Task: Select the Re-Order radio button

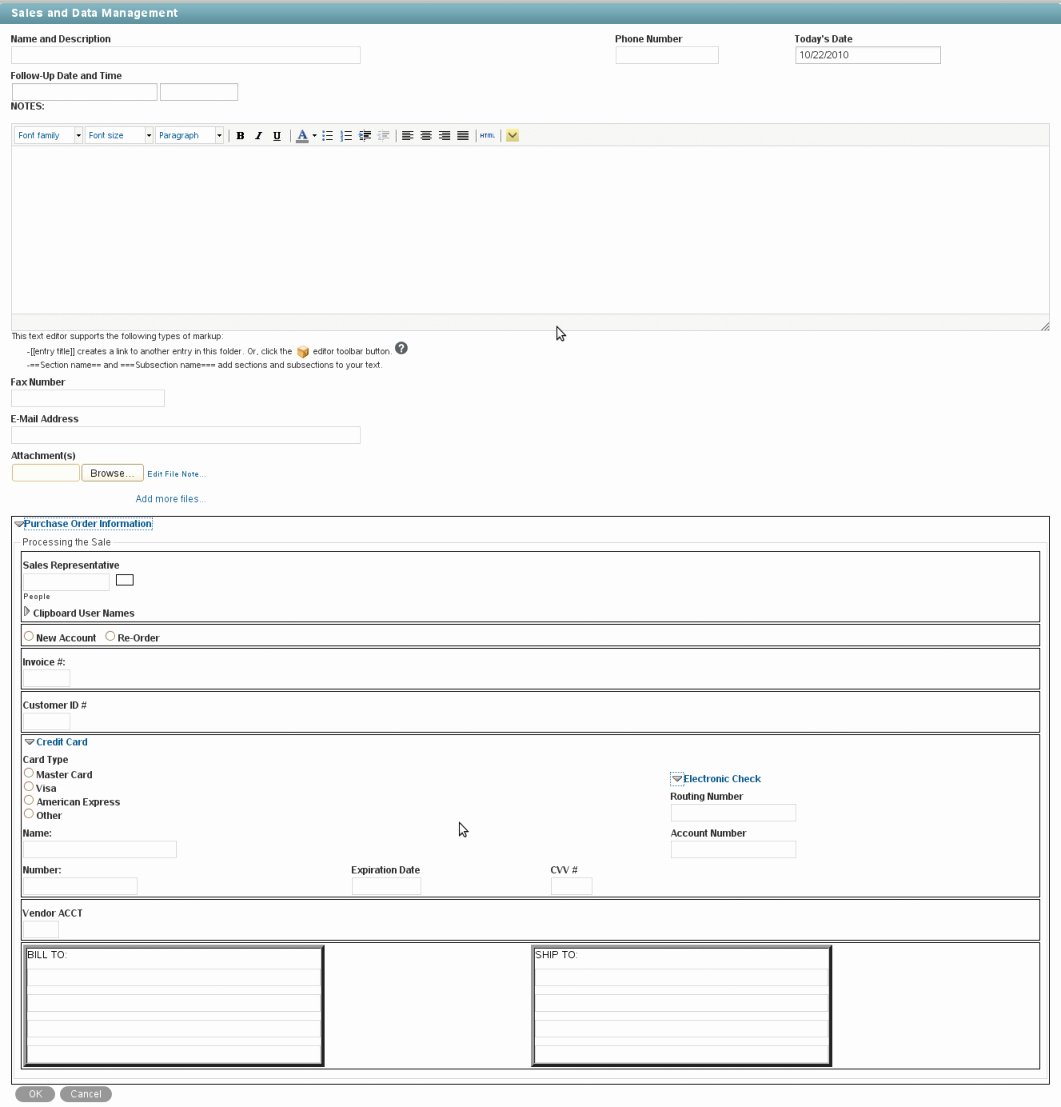Action: click(110, 636)
